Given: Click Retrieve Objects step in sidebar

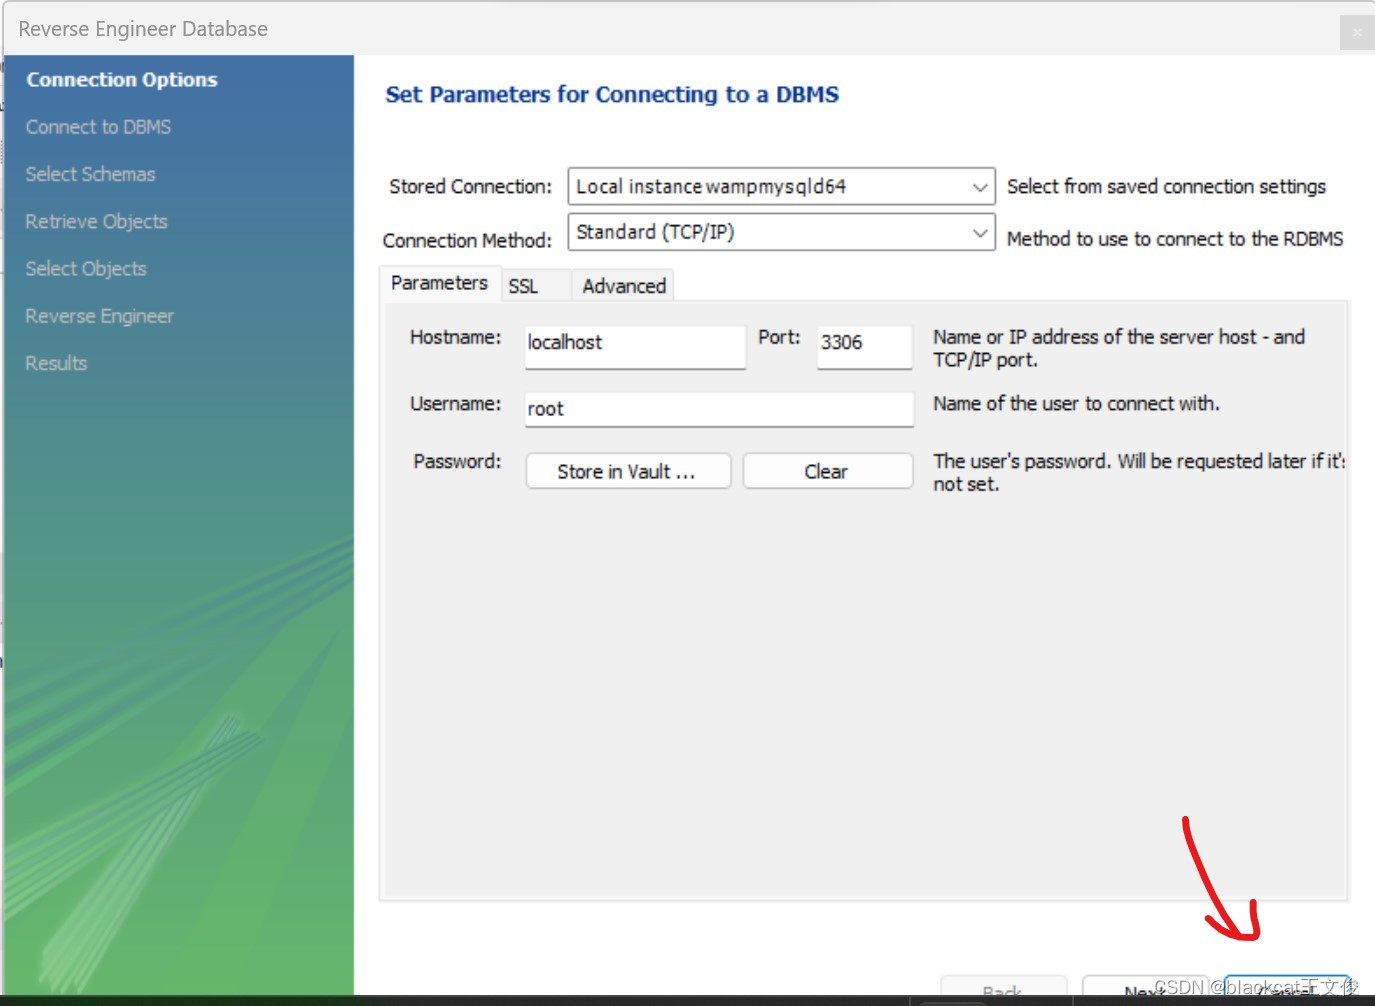Looking at the screenshot, I should (x=96, y=221).
